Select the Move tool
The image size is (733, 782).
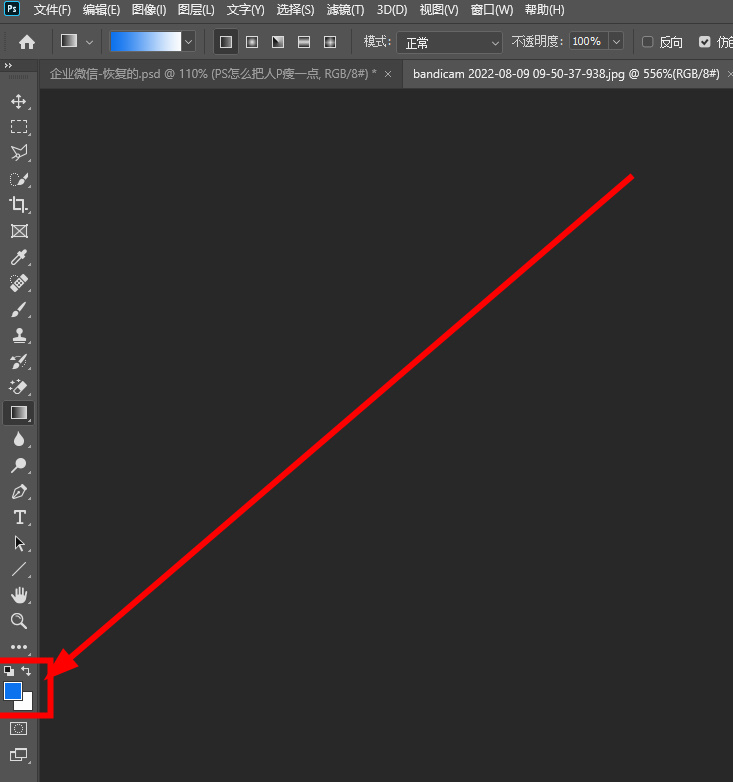pyautogui.click(x=18, y=101)
